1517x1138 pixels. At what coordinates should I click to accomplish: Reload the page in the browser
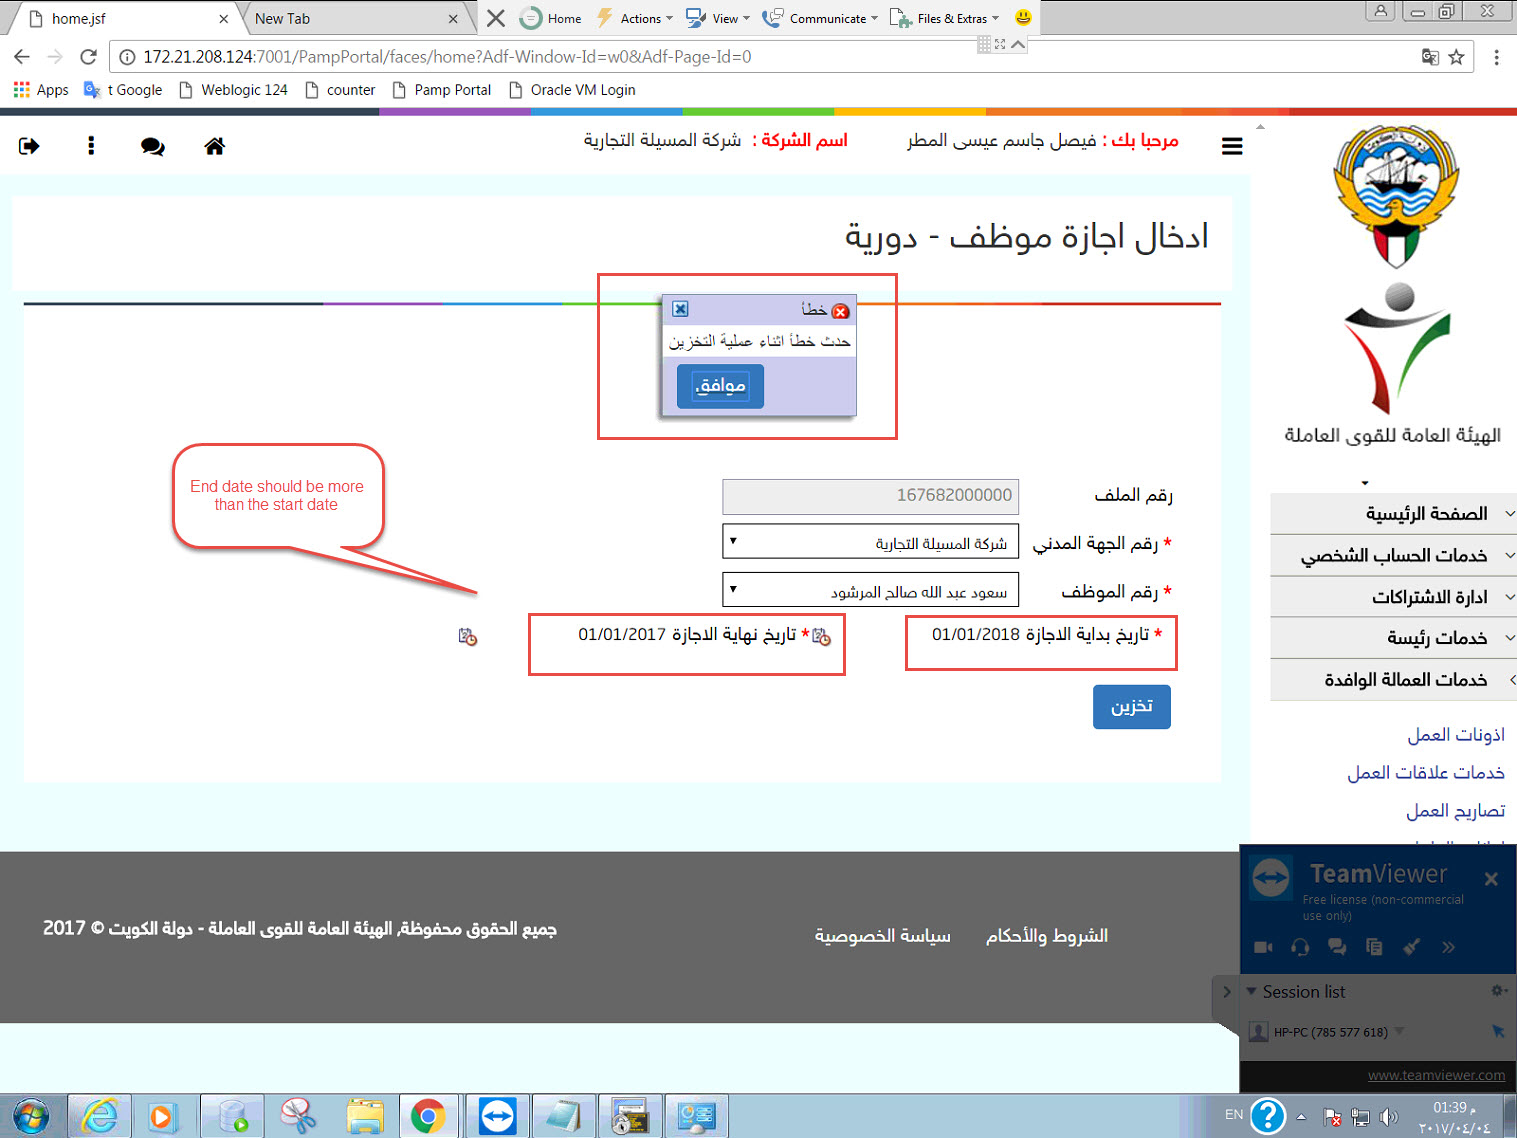tap(88, 57)
